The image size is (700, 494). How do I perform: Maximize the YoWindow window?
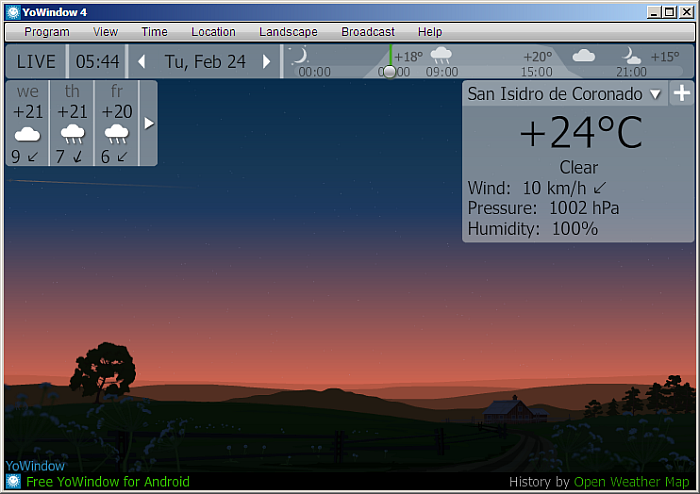tap(670, 12)
